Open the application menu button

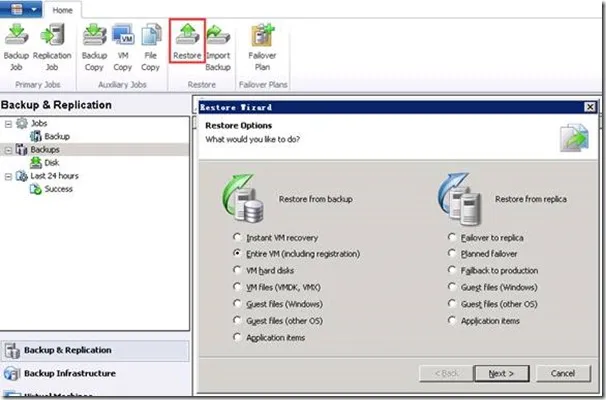21,9
